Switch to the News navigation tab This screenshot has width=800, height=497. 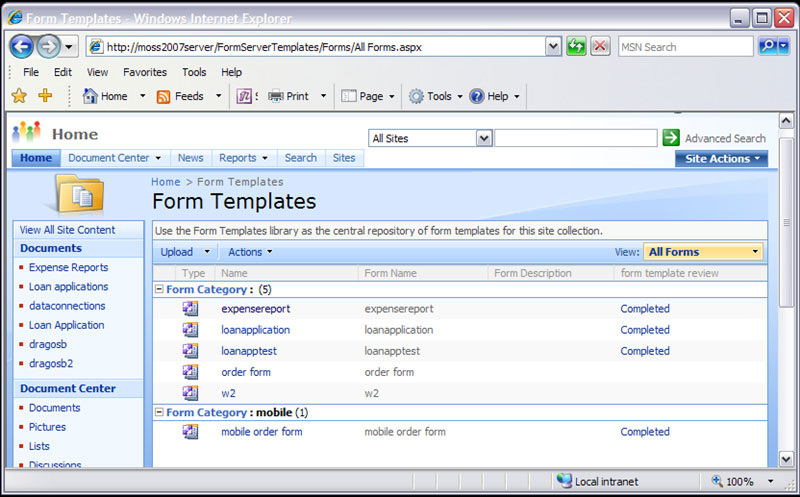tap(190, 158)
